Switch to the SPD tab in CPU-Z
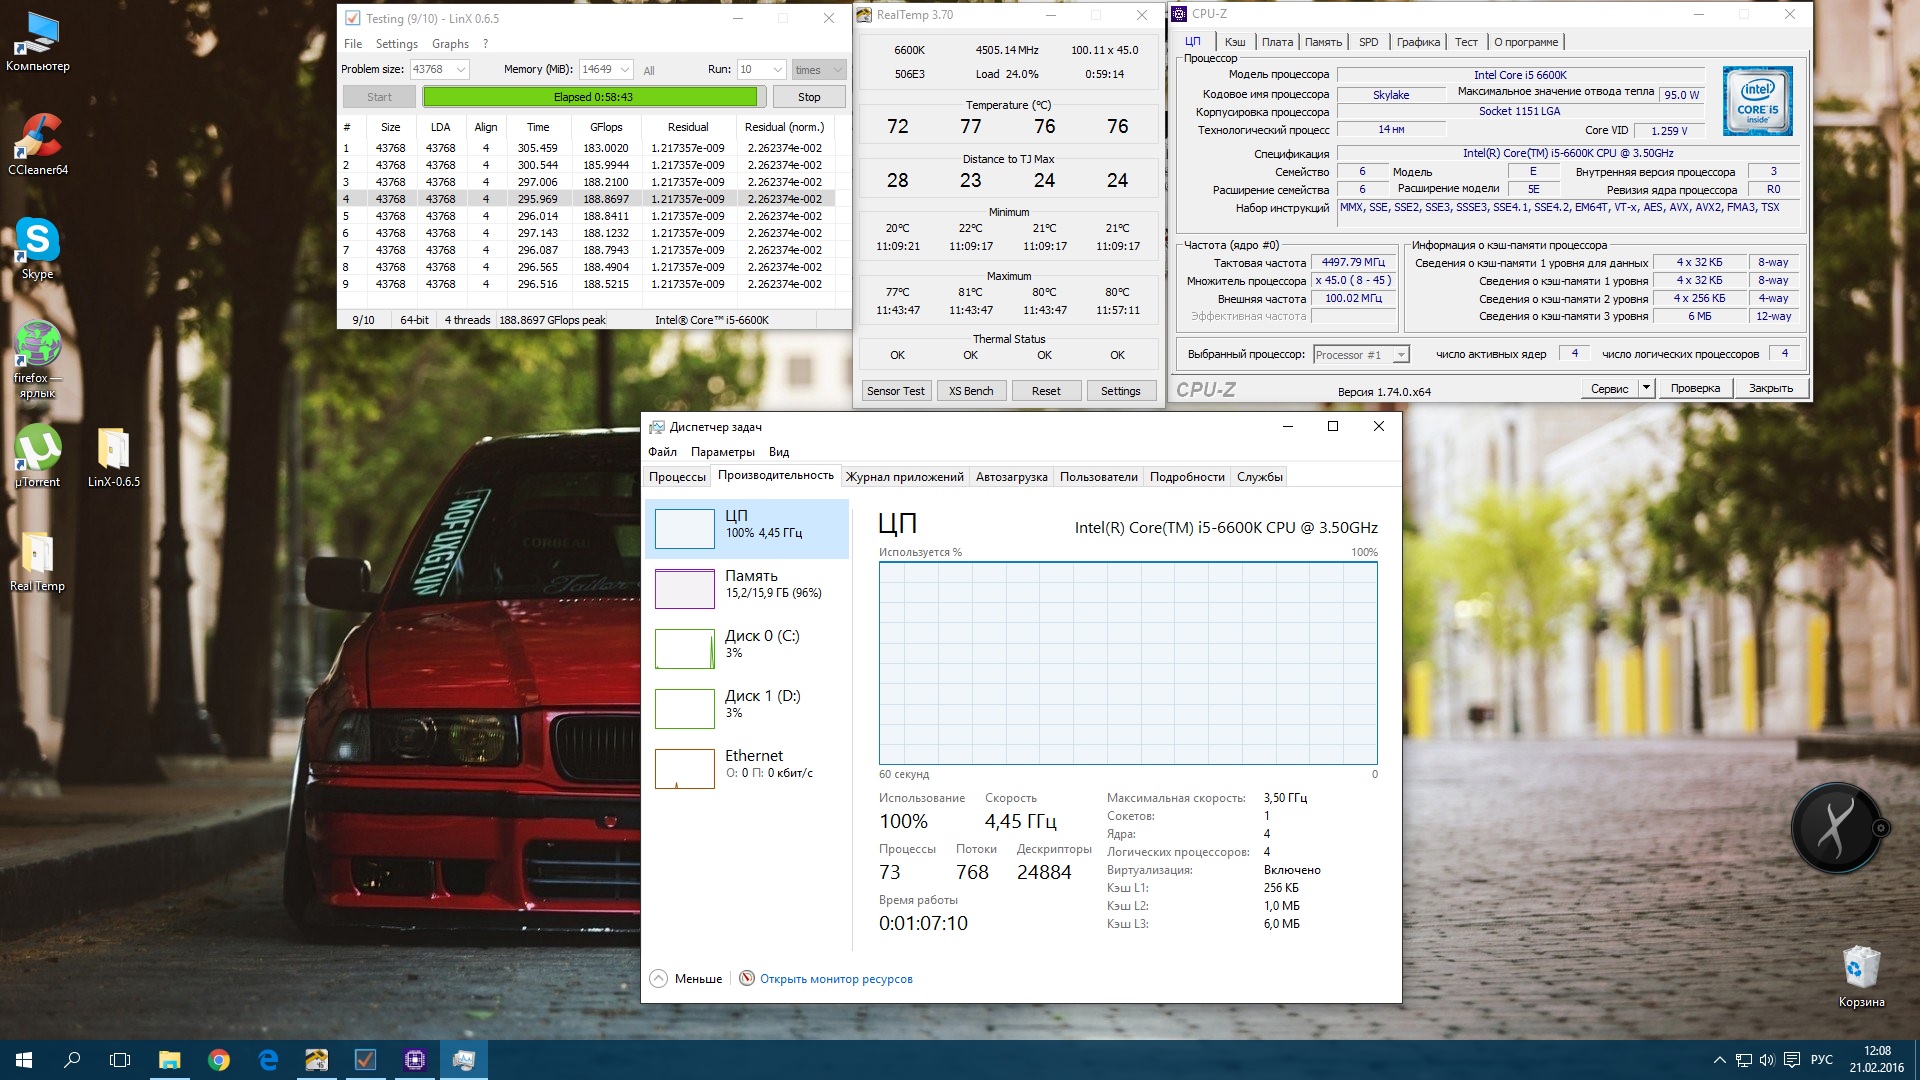This screenshot has height=1080, width=1920. click(1368, 42)
